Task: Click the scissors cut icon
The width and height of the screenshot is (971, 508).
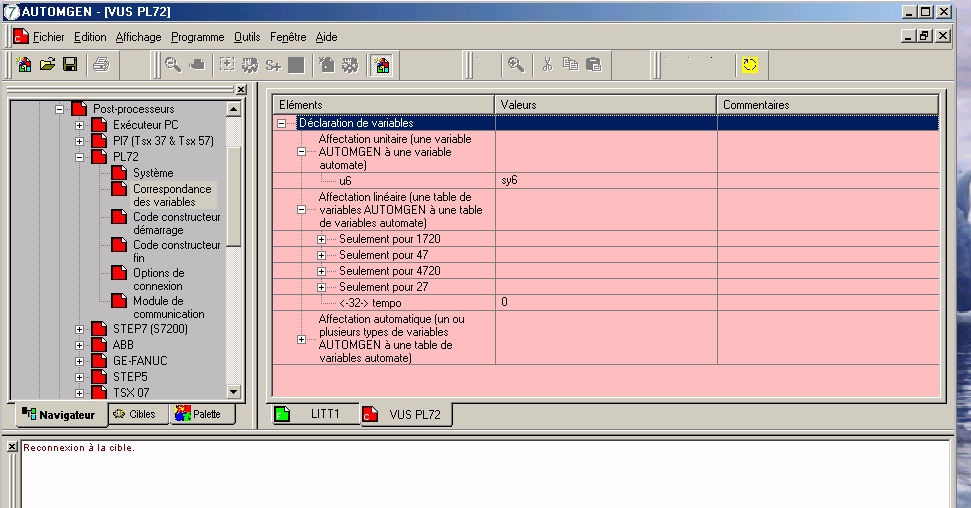Action: [x=547, y=65]
